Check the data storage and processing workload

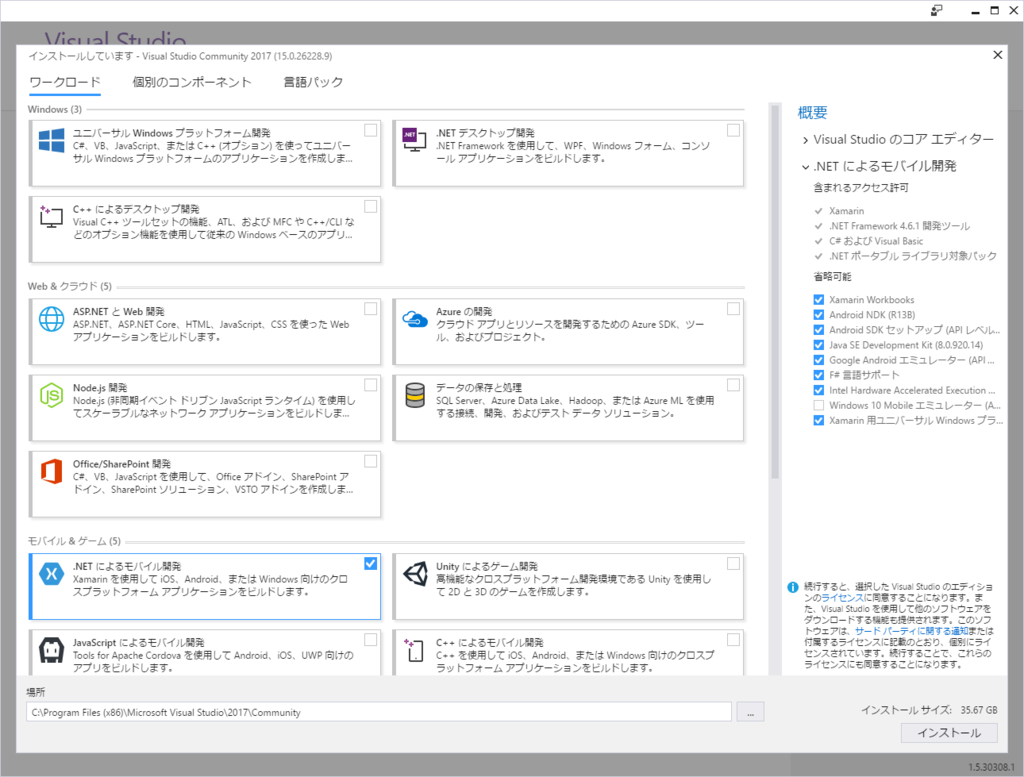point(733,385)
